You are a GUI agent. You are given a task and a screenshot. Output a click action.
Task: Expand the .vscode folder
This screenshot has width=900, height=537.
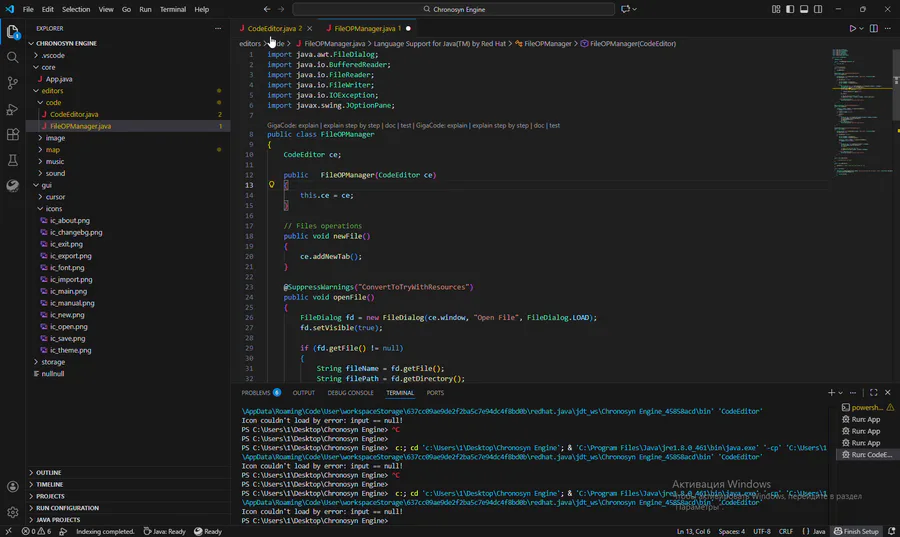coord(55,55)
